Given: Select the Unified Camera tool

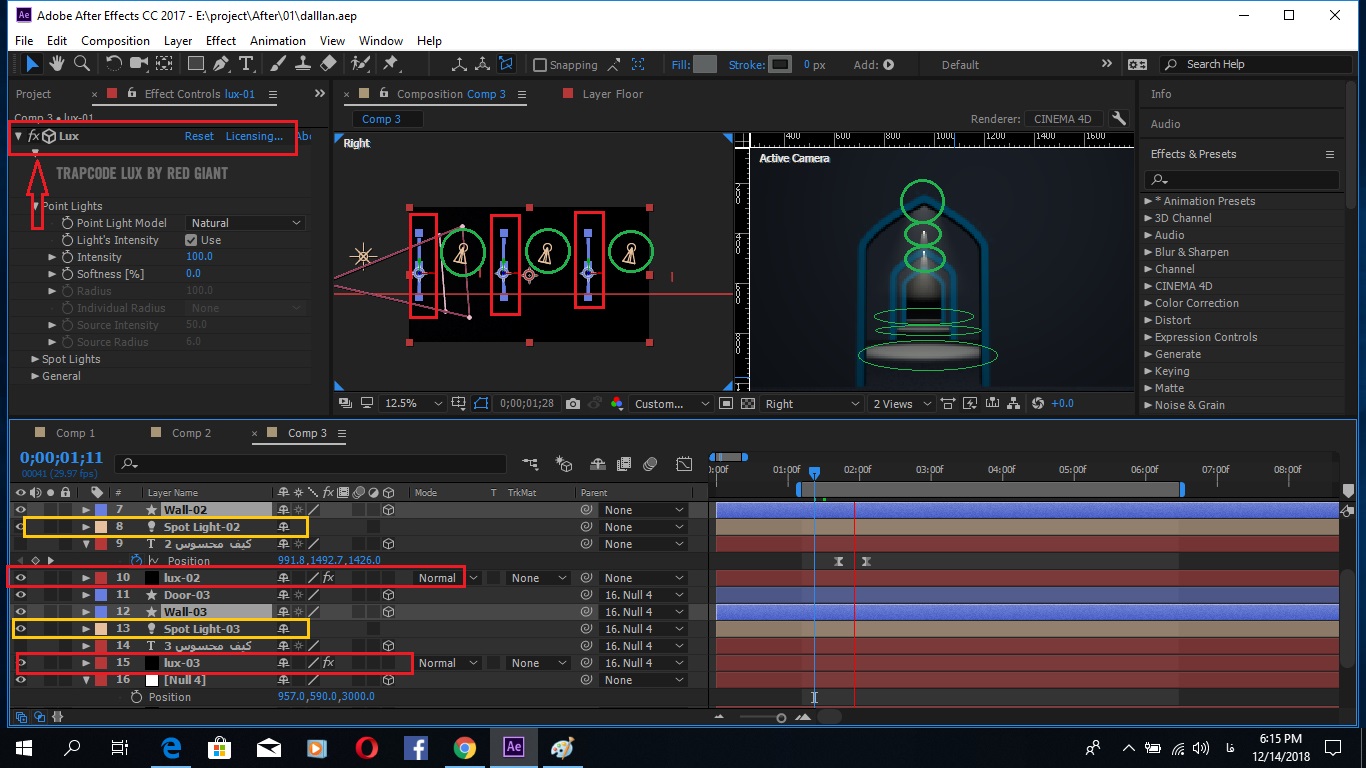Looking at the screenshot, I should [x=139, y=64].
